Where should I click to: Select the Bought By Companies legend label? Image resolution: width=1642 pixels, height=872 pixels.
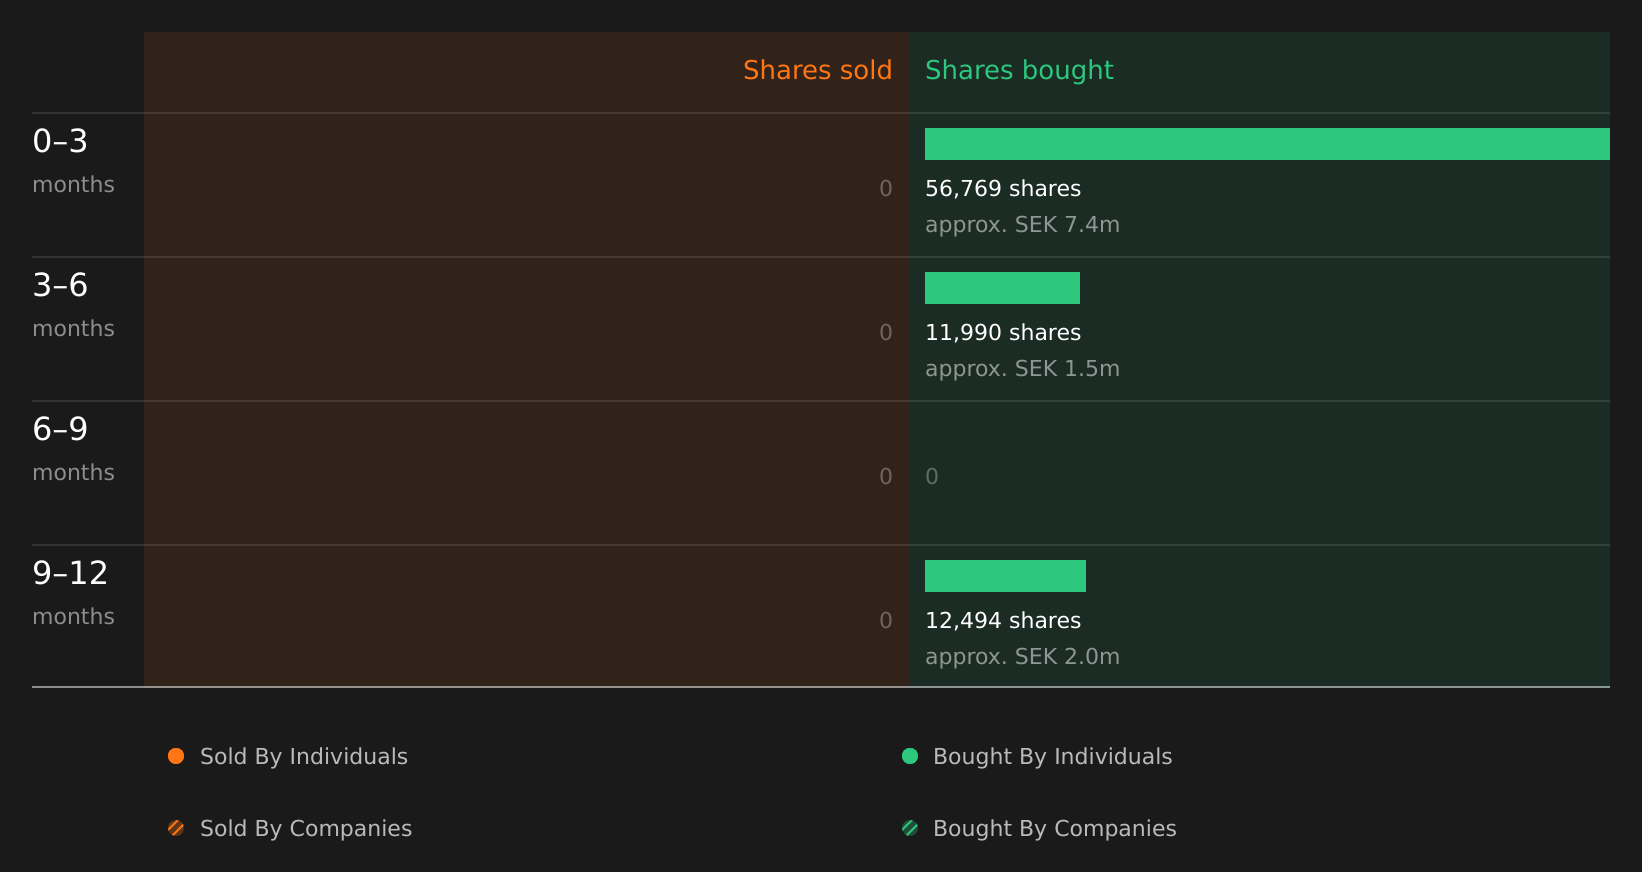[x=1055, y=829]
